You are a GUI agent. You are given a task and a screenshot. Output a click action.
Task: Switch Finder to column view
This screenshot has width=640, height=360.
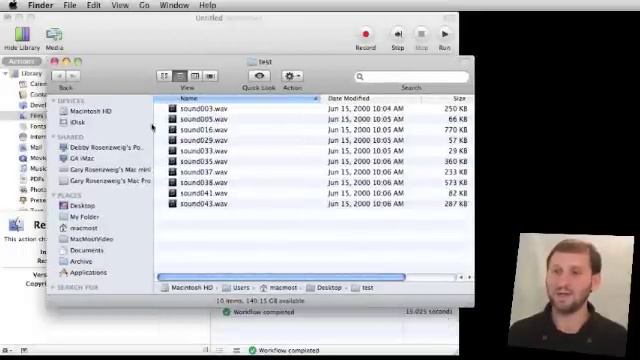(x=195, y=76)
